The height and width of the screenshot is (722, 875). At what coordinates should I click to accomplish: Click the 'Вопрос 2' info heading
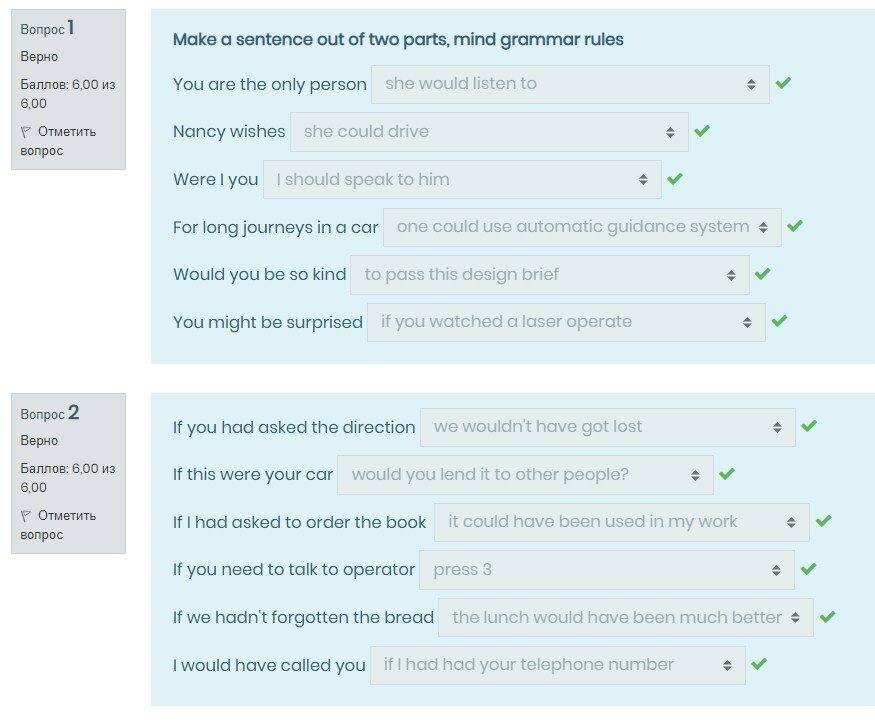coord(50,413)
